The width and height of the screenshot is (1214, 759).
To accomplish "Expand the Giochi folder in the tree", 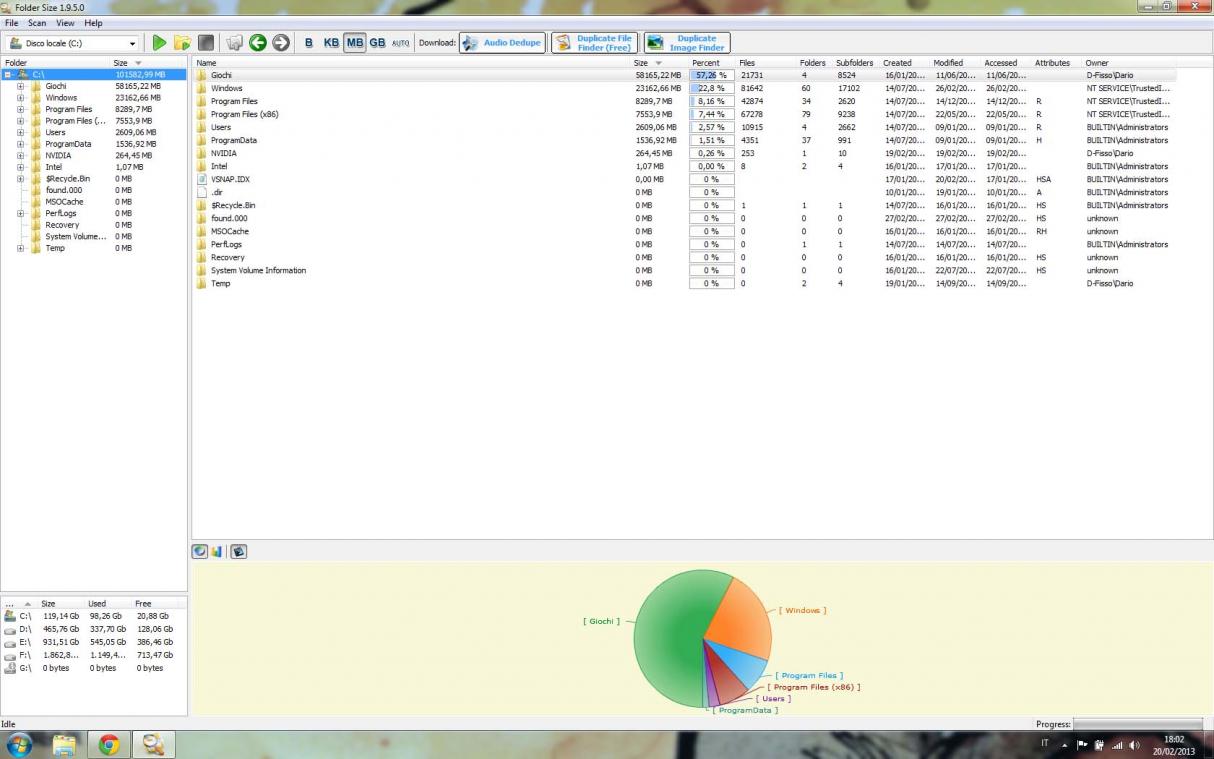I will pos(20,86).
